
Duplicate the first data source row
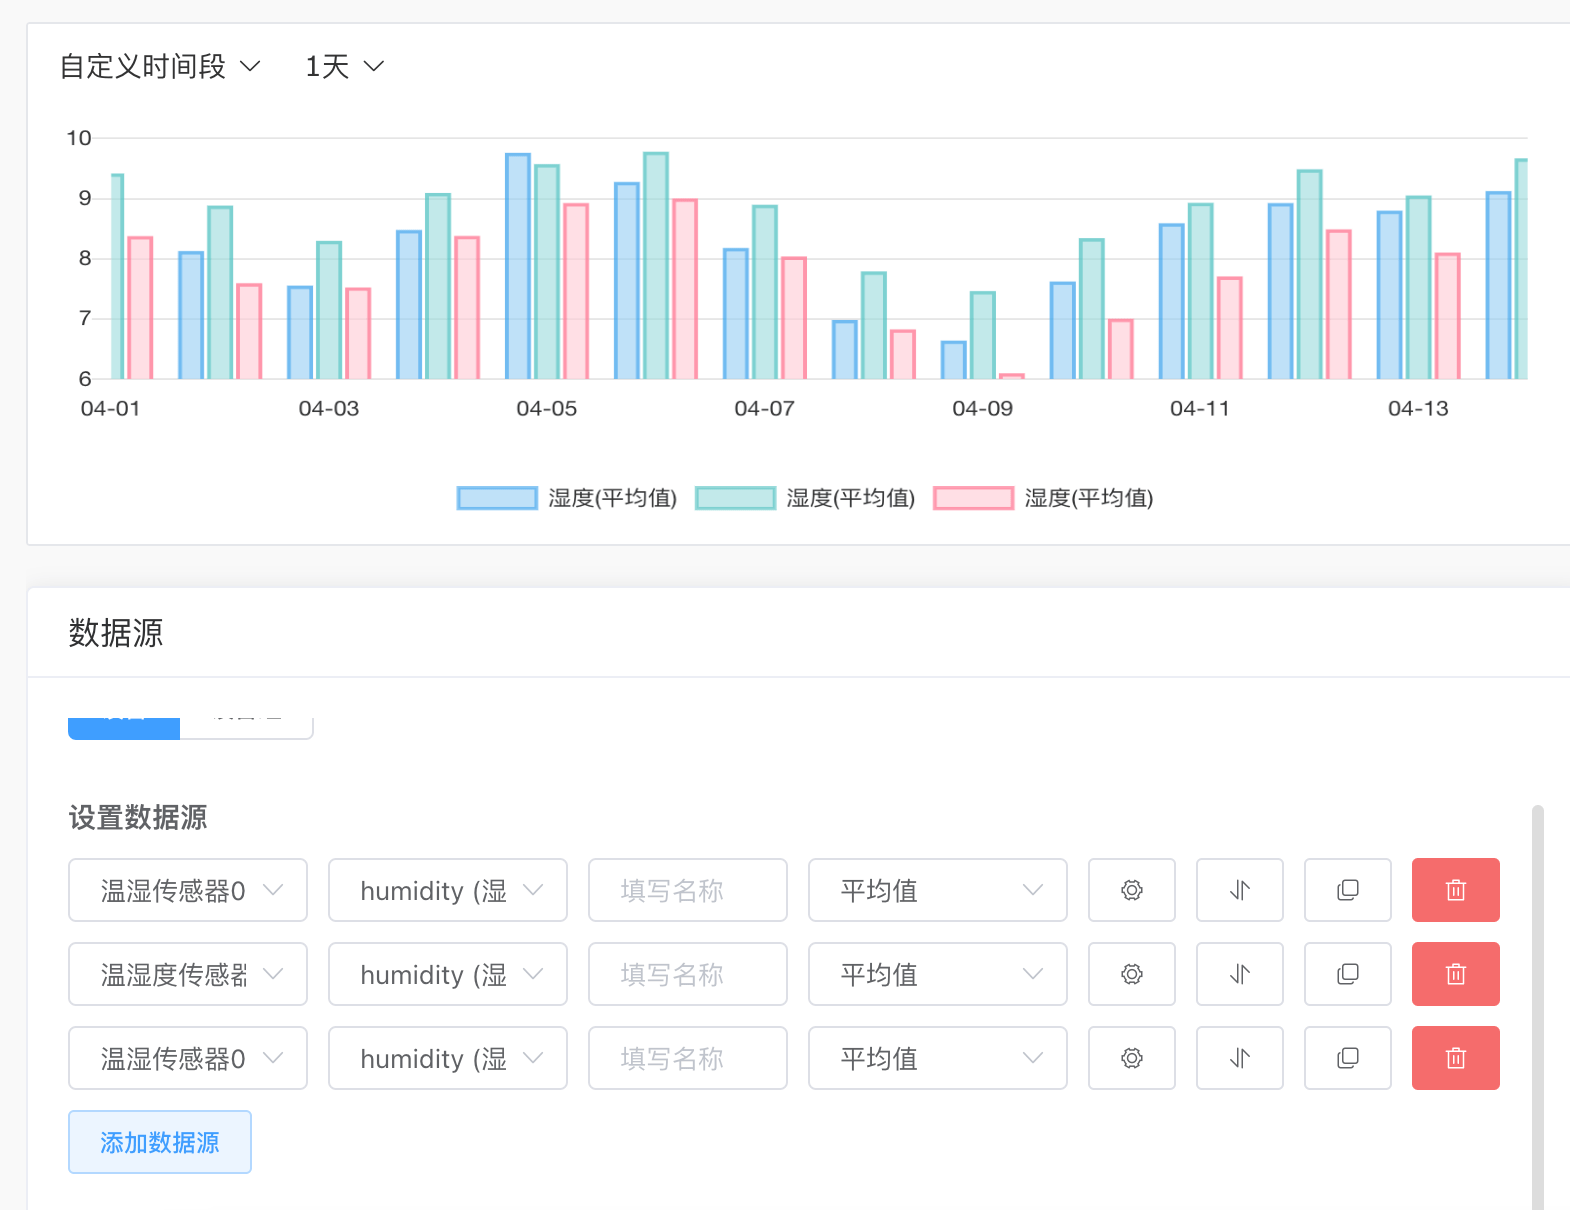coord(1347,890)
